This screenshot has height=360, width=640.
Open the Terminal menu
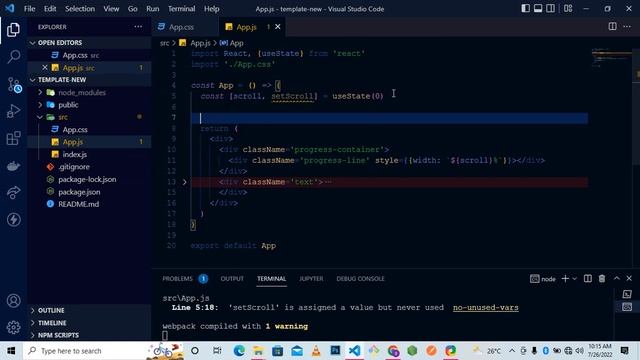[x=182, y=9]
